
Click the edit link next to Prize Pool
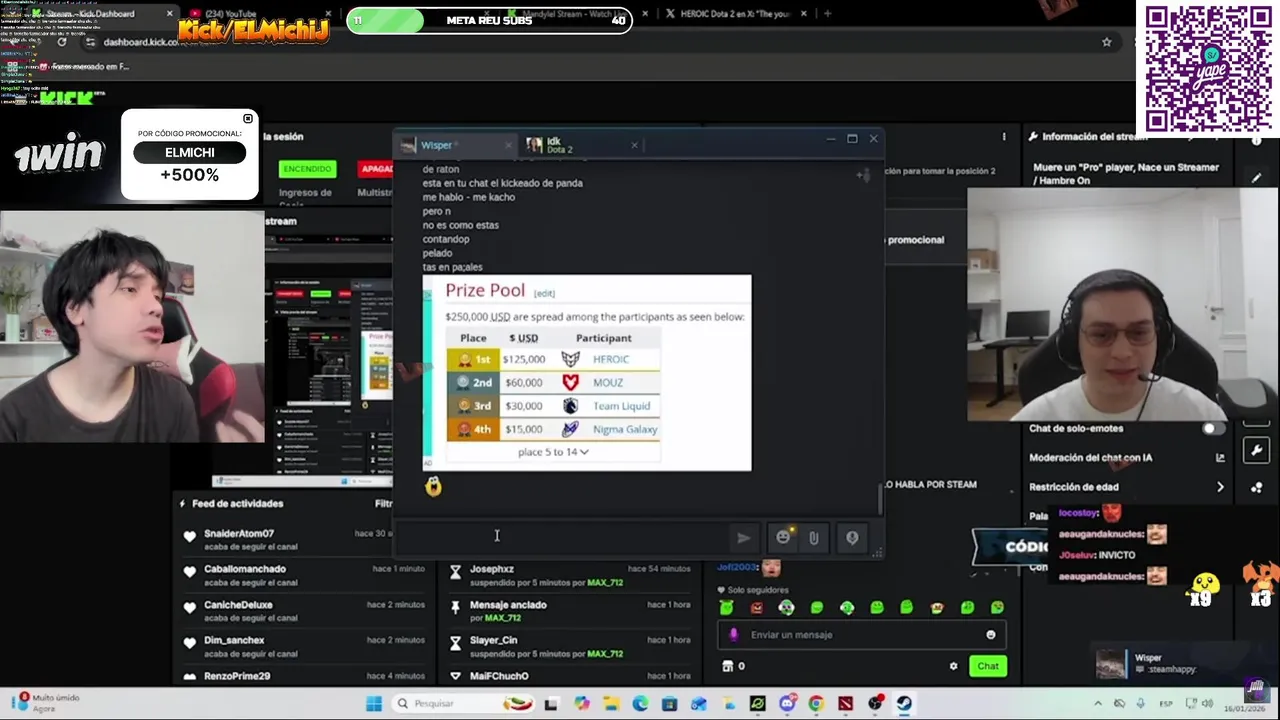tap(544, 293)
